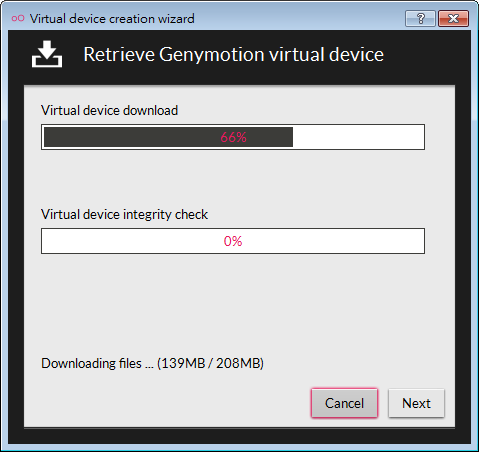The height and width of the screenshot is (452, 479).
Task: Click the download tray icon in header
Action: click(x=47, y=54)
